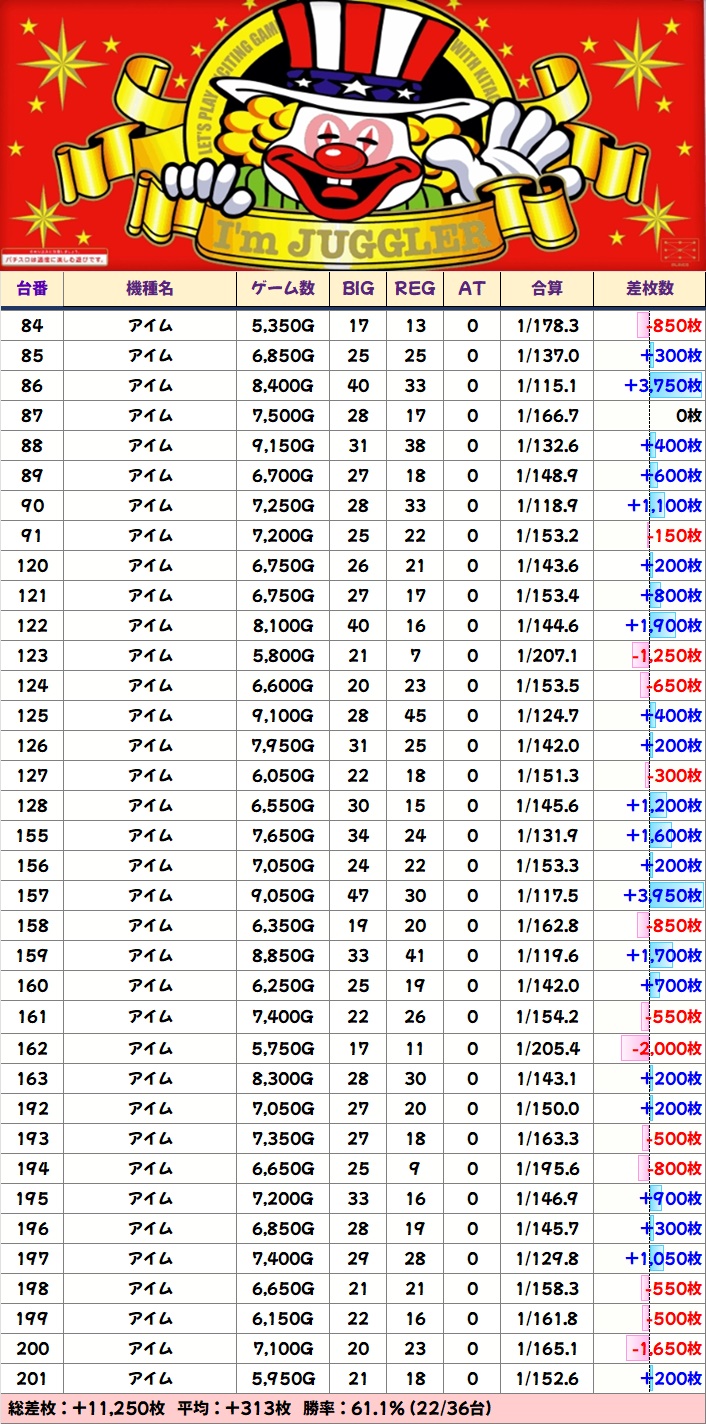706x1424 pixels.
Task: Click the +800枚 difference value
Action: (672, 596)
